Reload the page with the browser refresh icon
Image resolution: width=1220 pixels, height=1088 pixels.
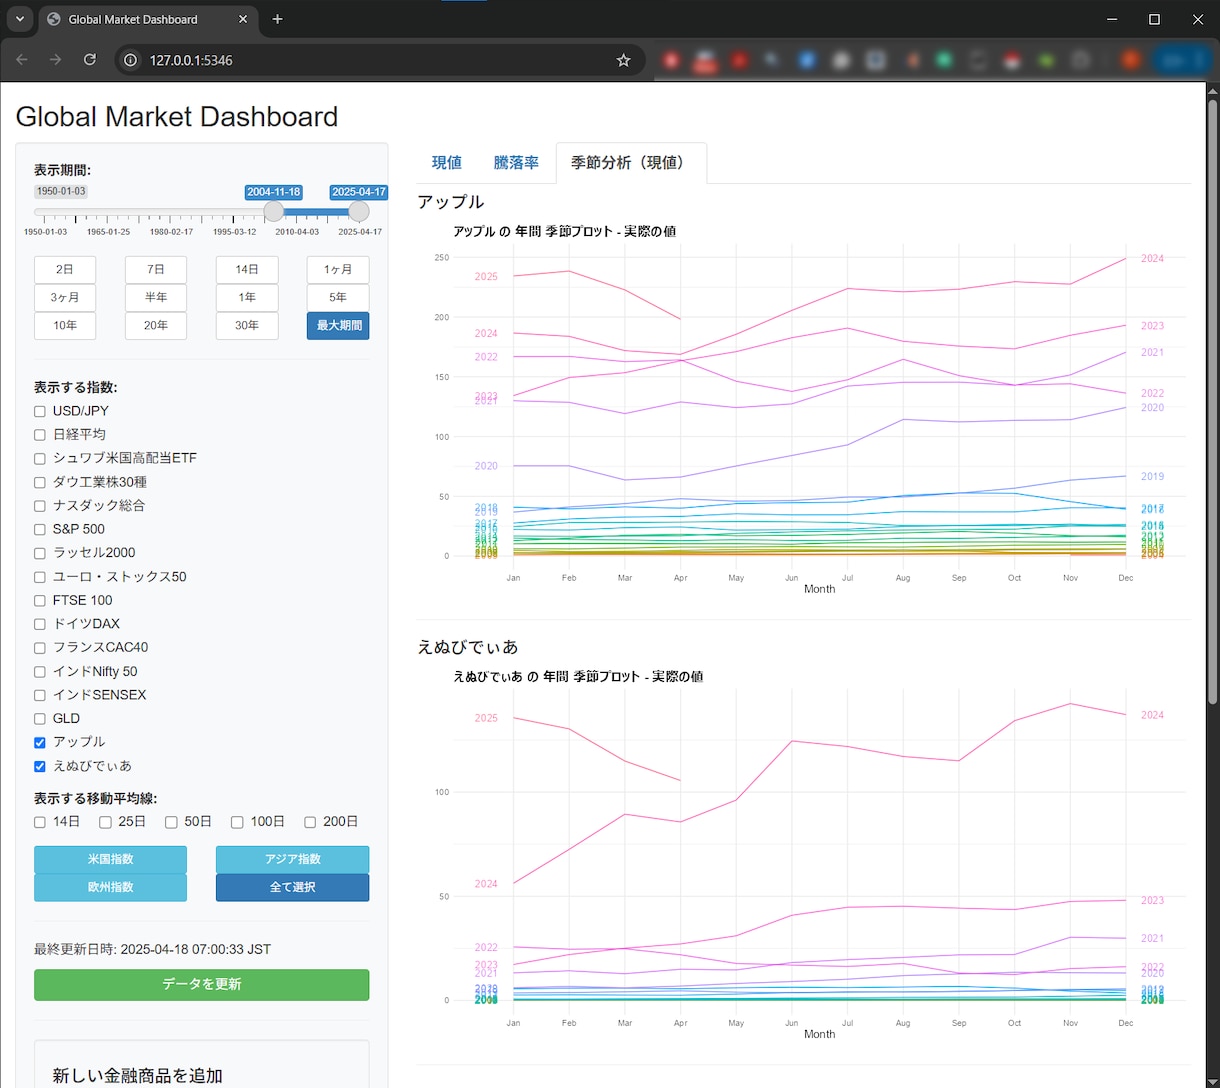coord(90,60)
